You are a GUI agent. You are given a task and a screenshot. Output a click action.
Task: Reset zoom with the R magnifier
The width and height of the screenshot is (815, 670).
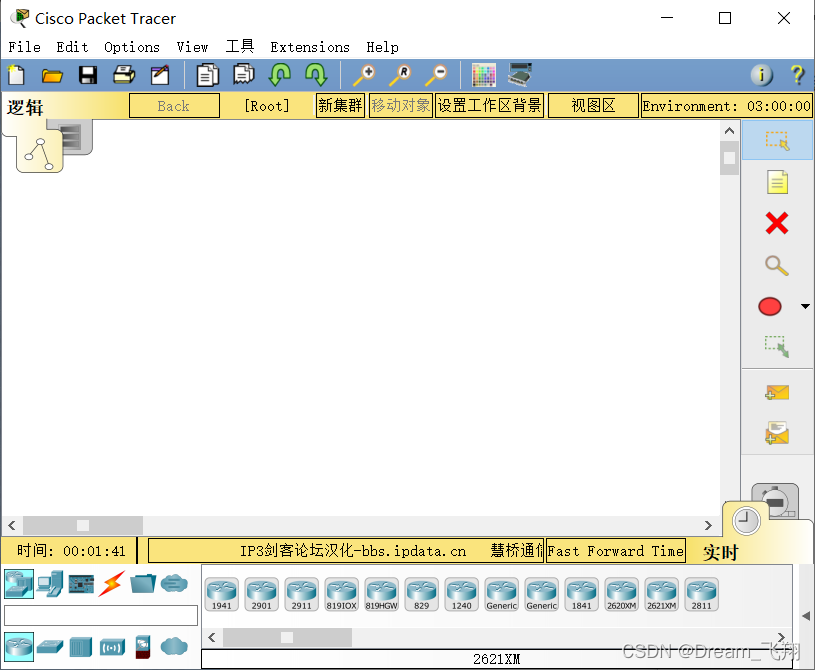(x=400, y=75)
